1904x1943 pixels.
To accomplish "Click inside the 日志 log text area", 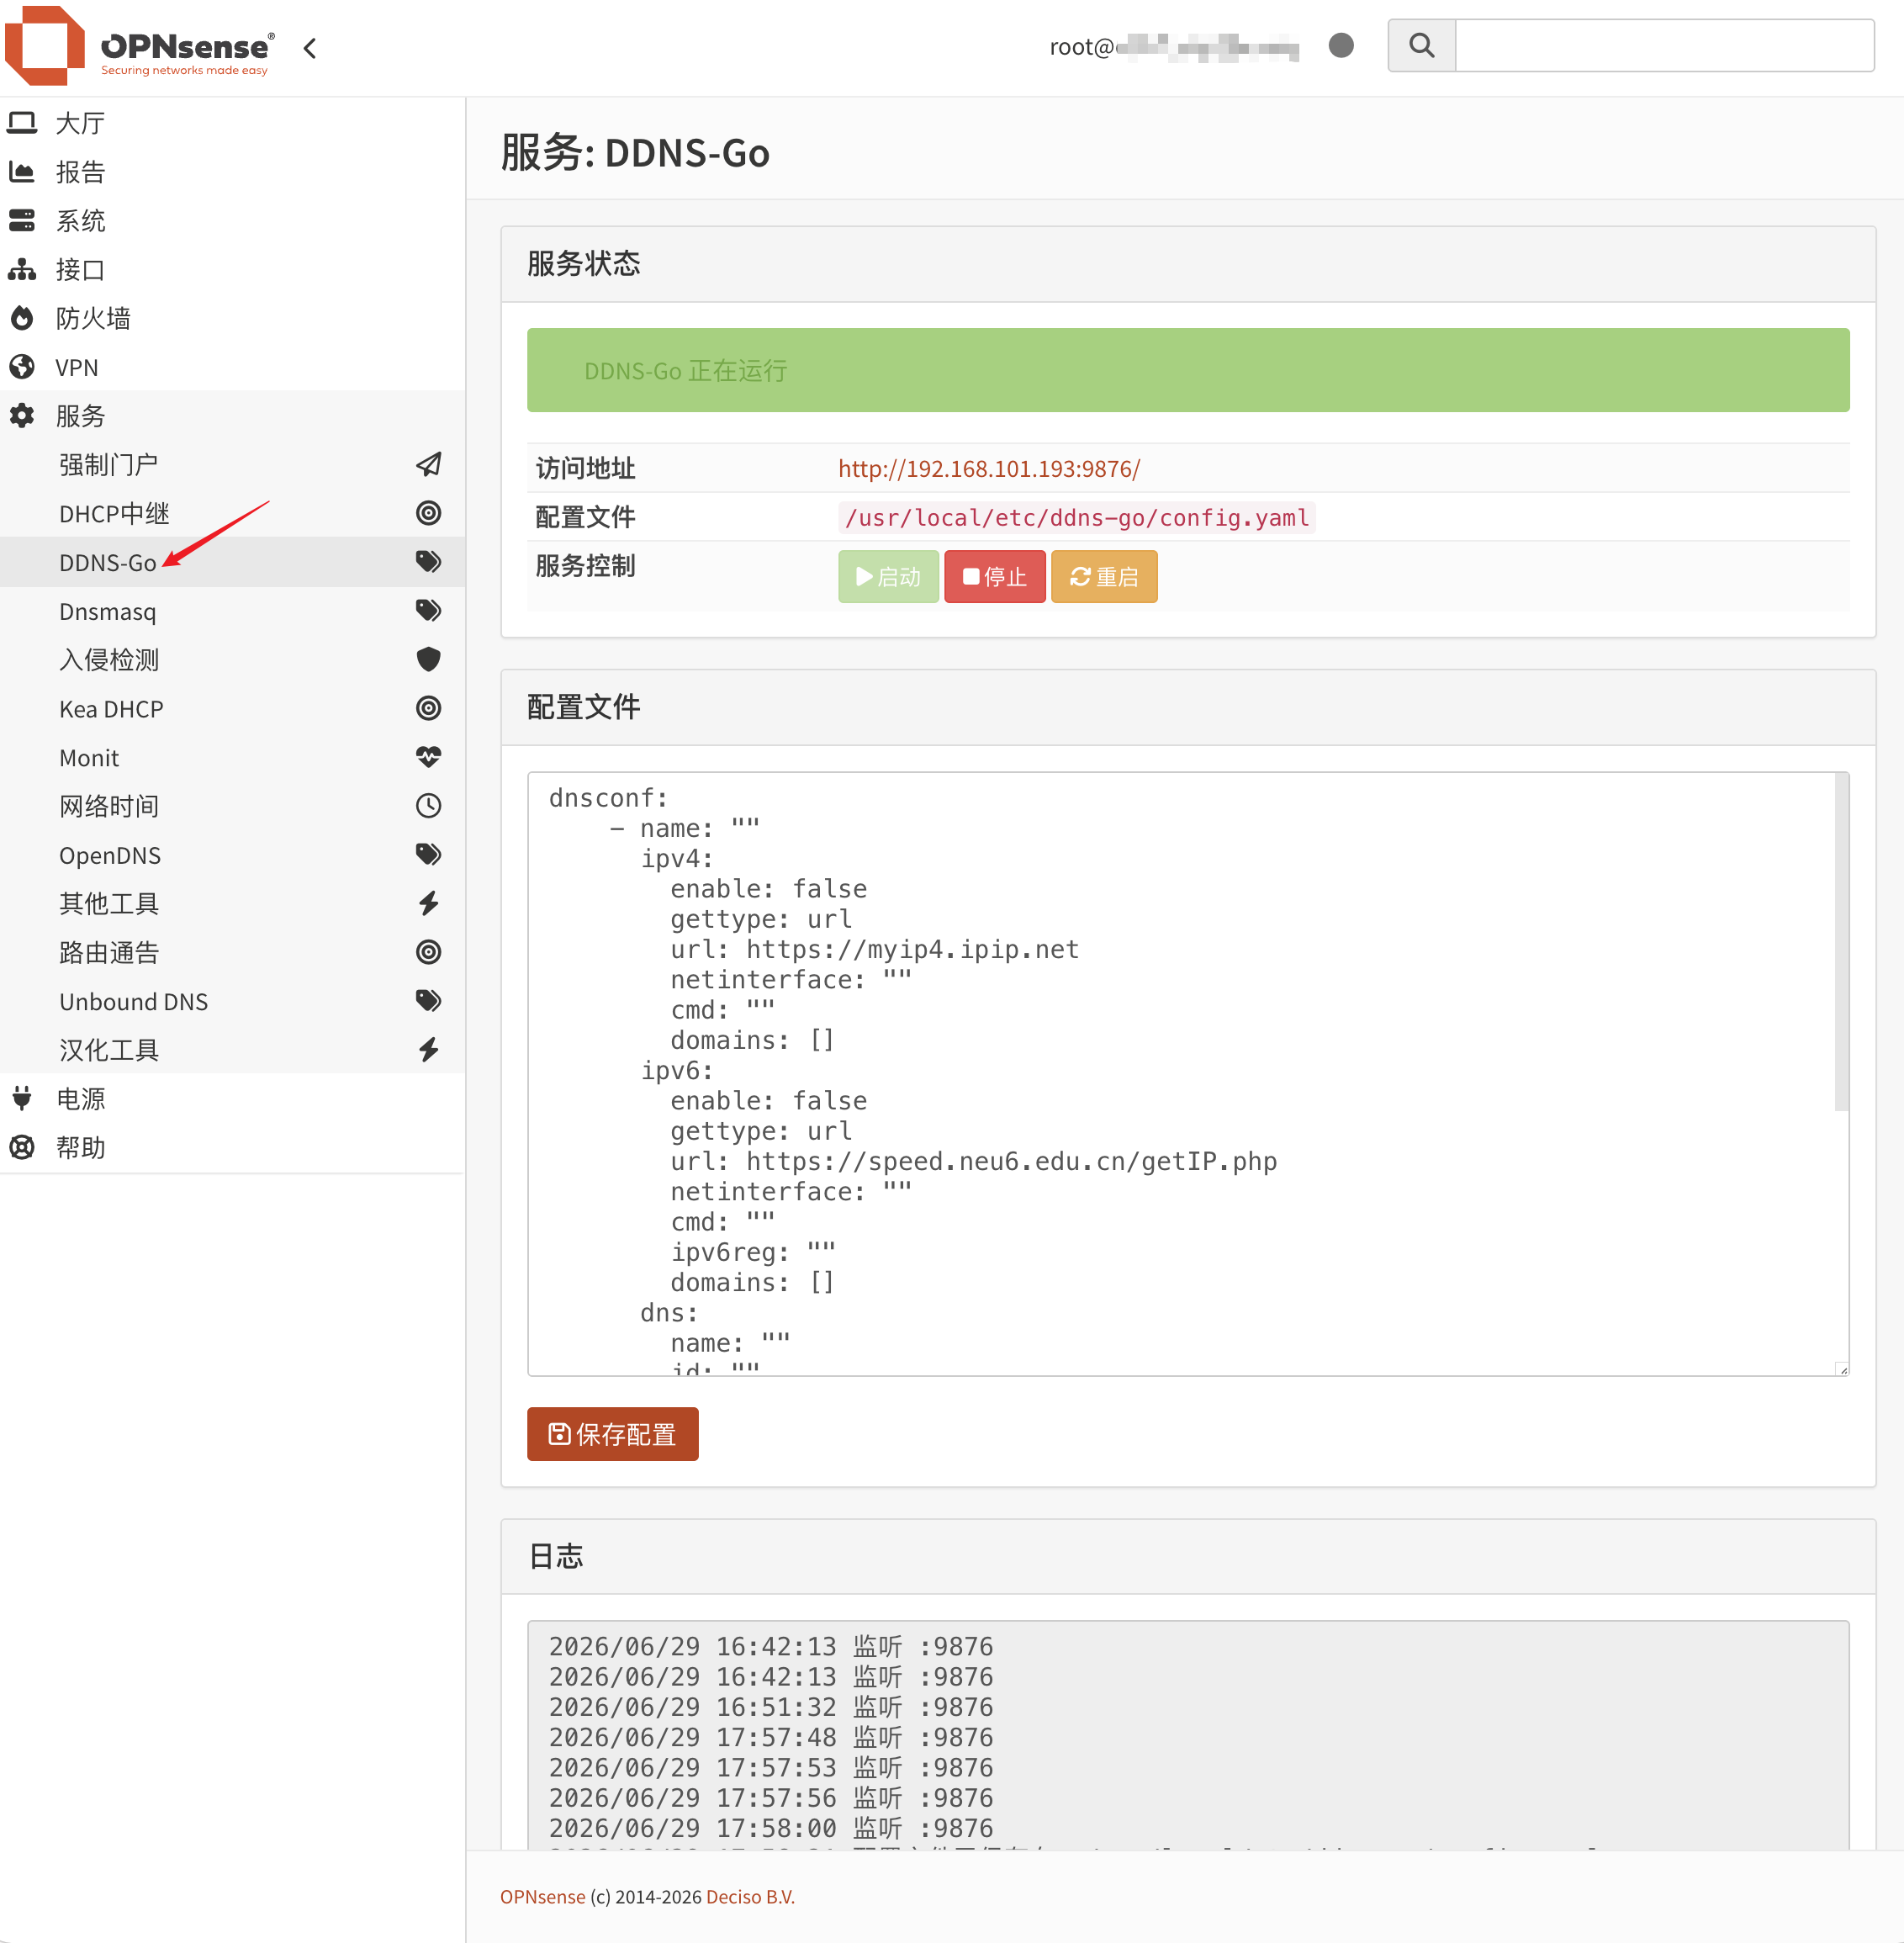I will point(1188,1735).
